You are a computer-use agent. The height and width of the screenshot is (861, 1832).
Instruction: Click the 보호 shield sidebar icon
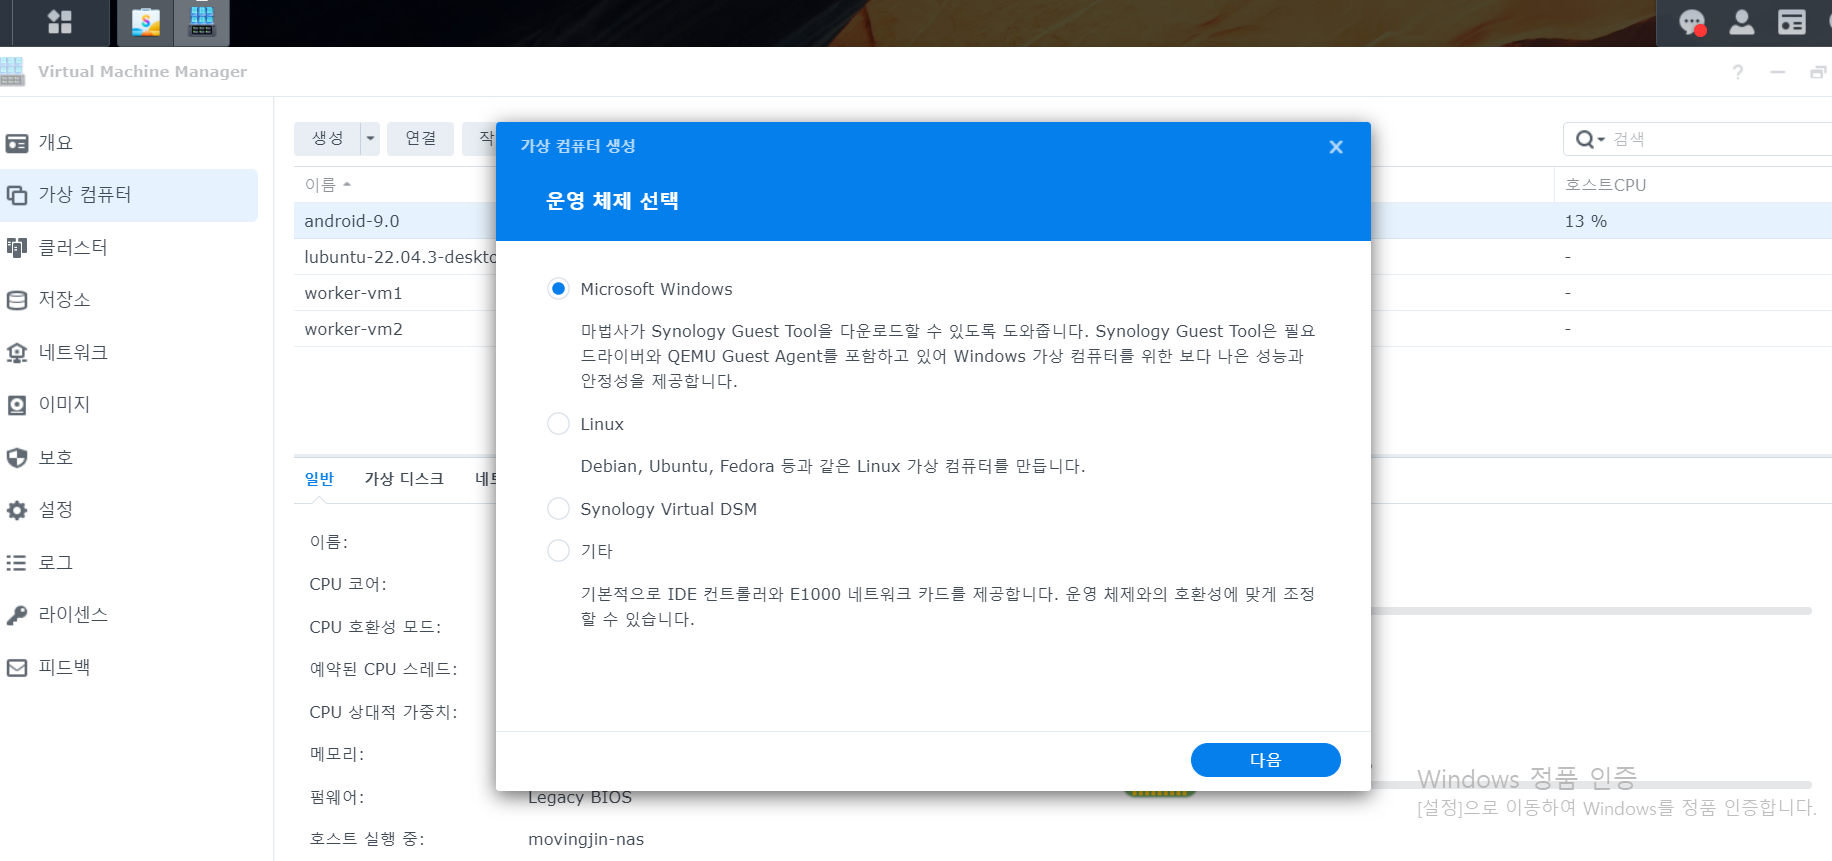coord(17,457)
